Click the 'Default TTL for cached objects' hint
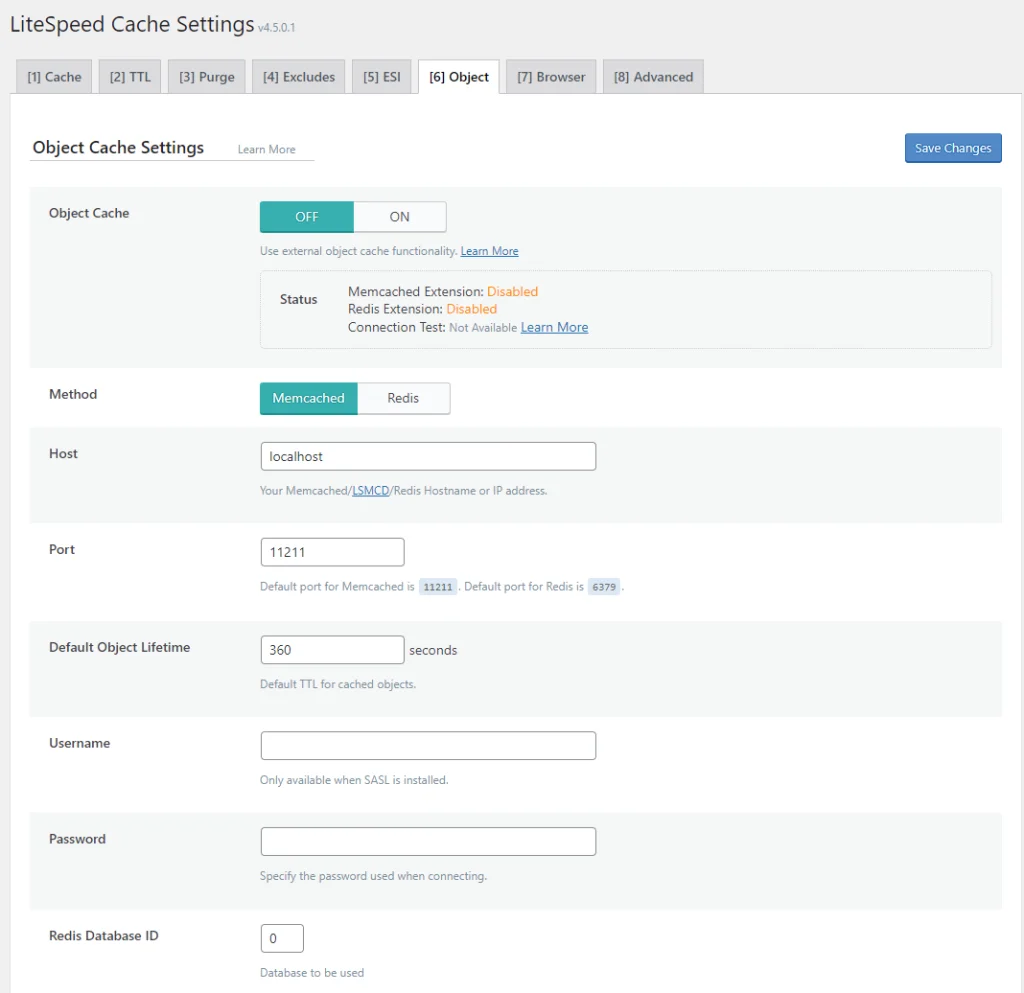1024x993 pixels. [x=338, y=684]
